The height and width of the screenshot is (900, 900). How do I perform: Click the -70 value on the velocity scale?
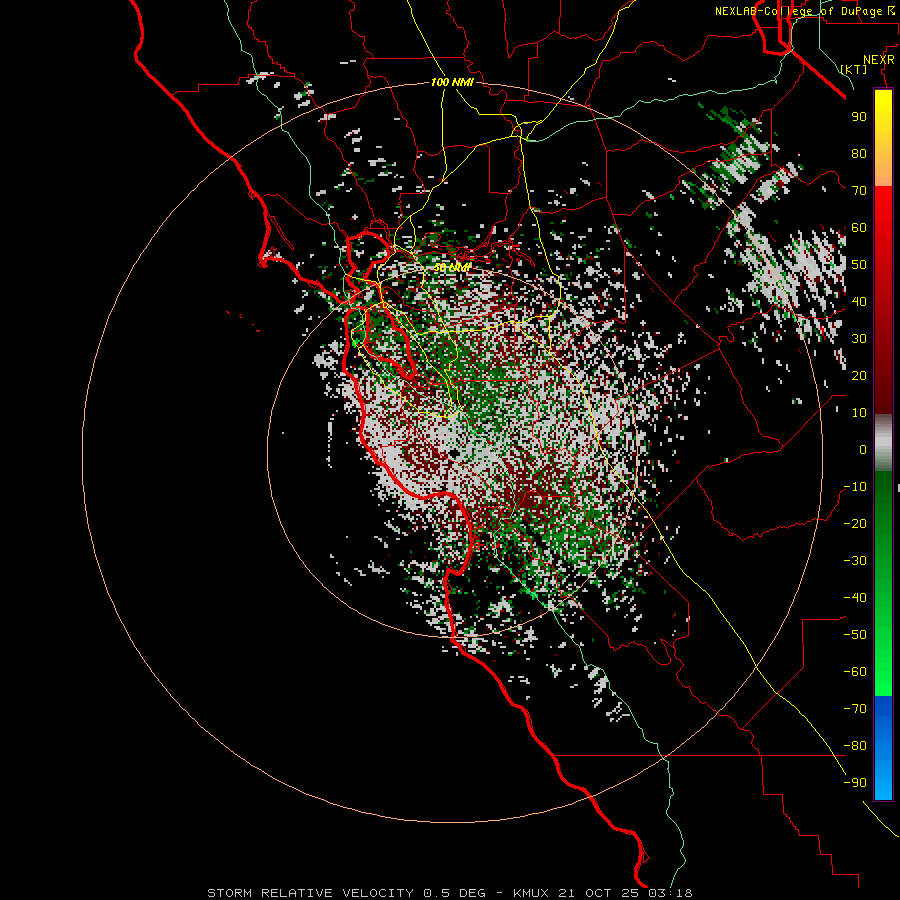point(855,709)
